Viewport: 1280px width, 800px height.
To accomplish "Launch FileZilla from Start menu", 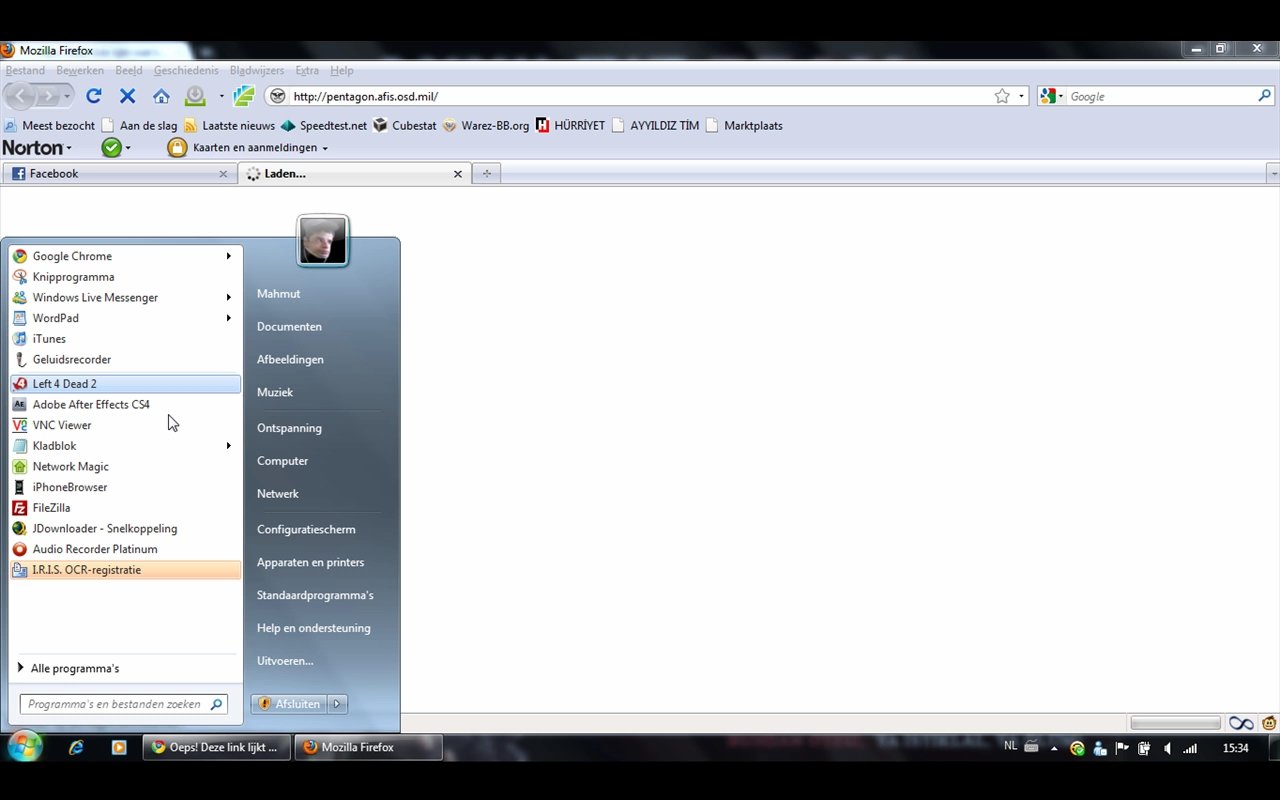I will pyautogui.click(x=125, y=508).
